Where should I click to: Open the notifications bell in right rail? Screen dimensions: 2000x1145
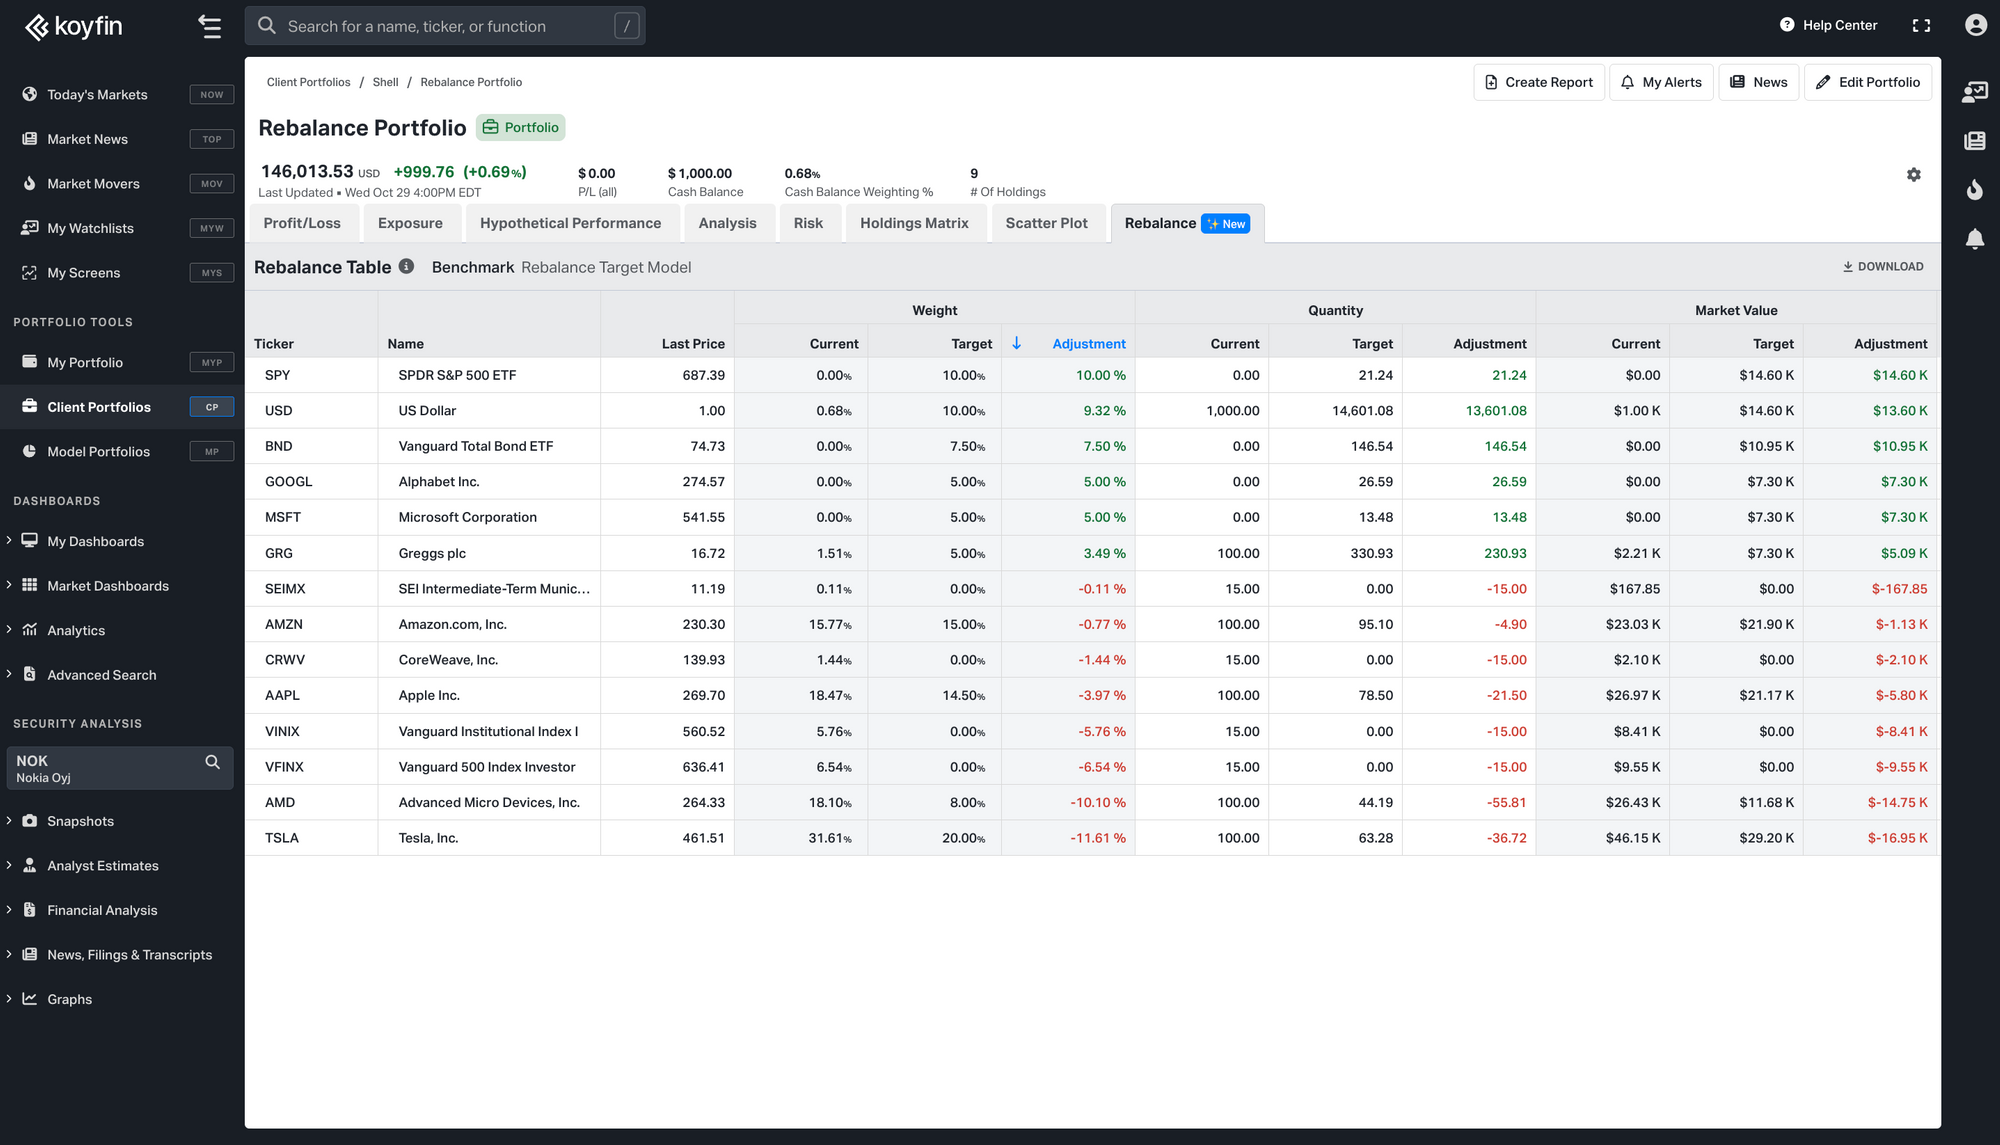tap(1974, 239)
